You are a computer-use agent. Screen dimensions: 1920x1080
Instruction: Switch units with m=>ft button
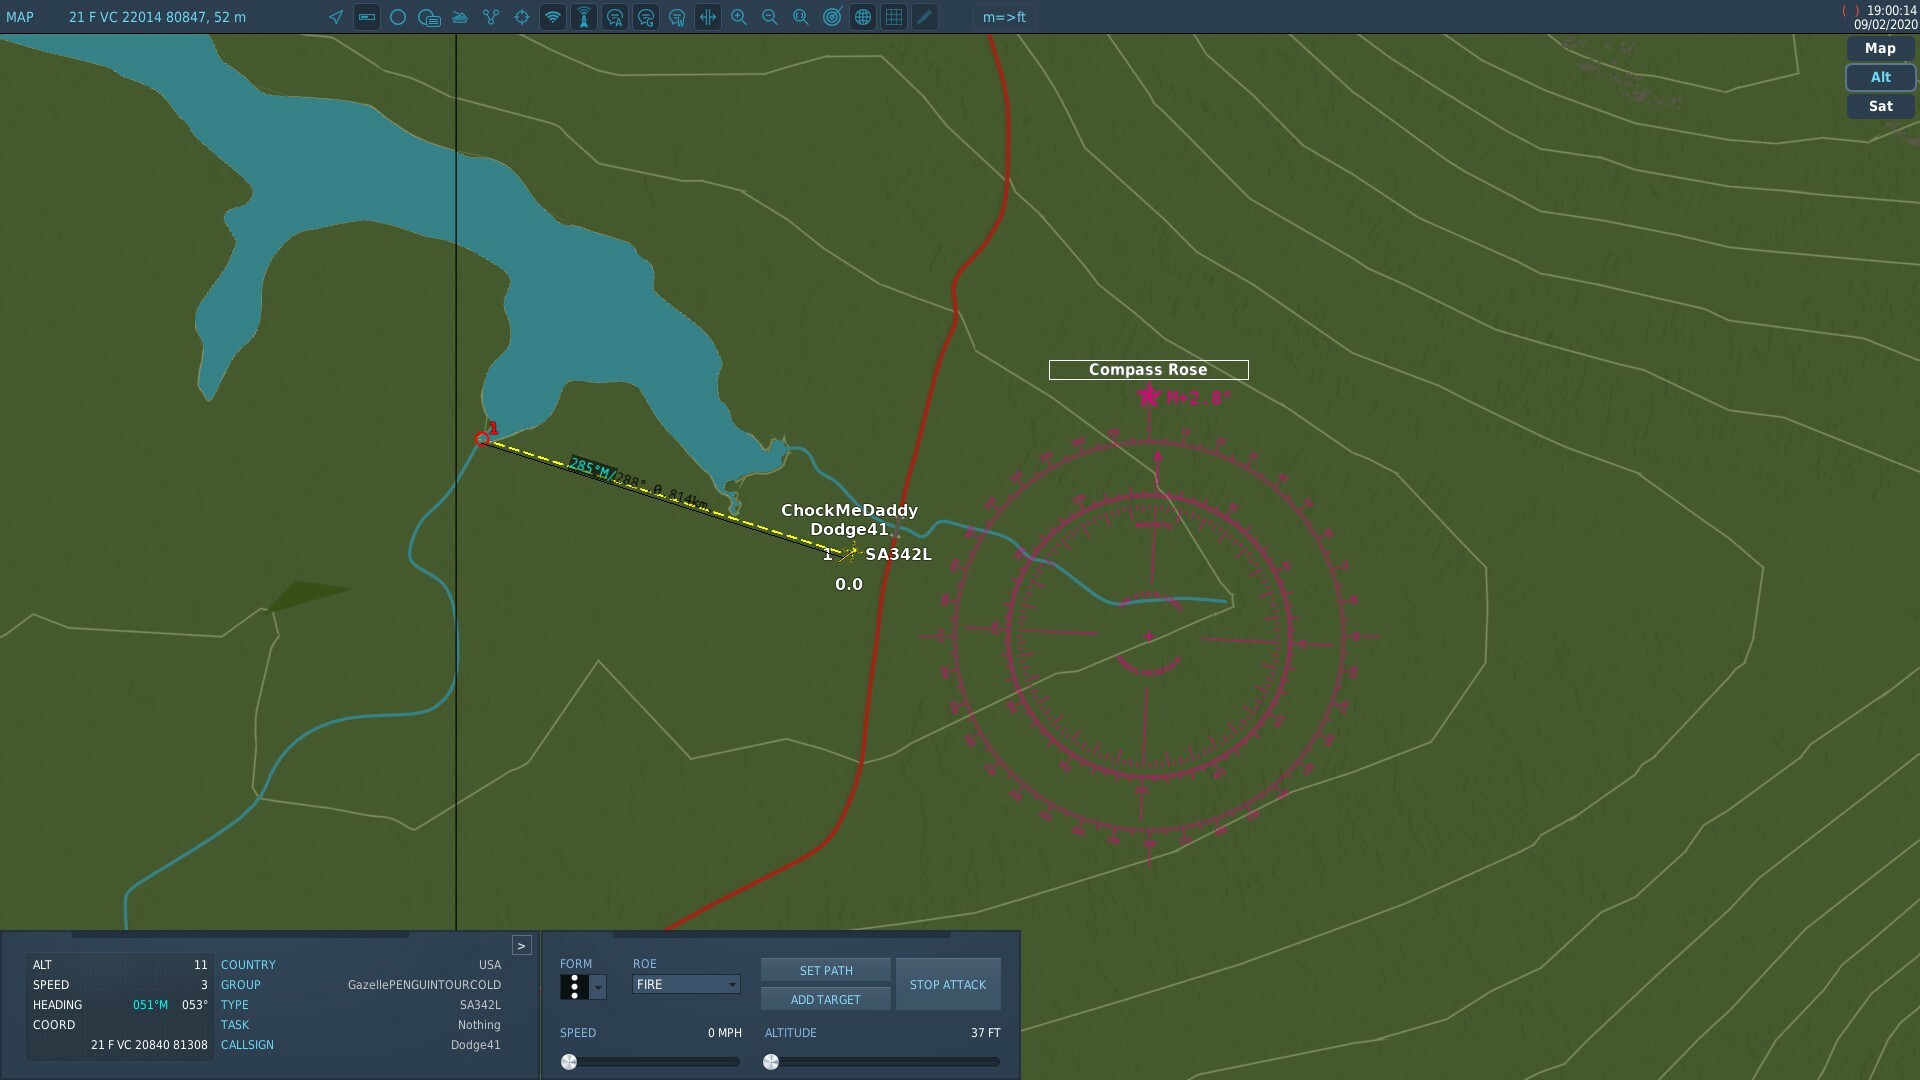(x=1004, y=17)
